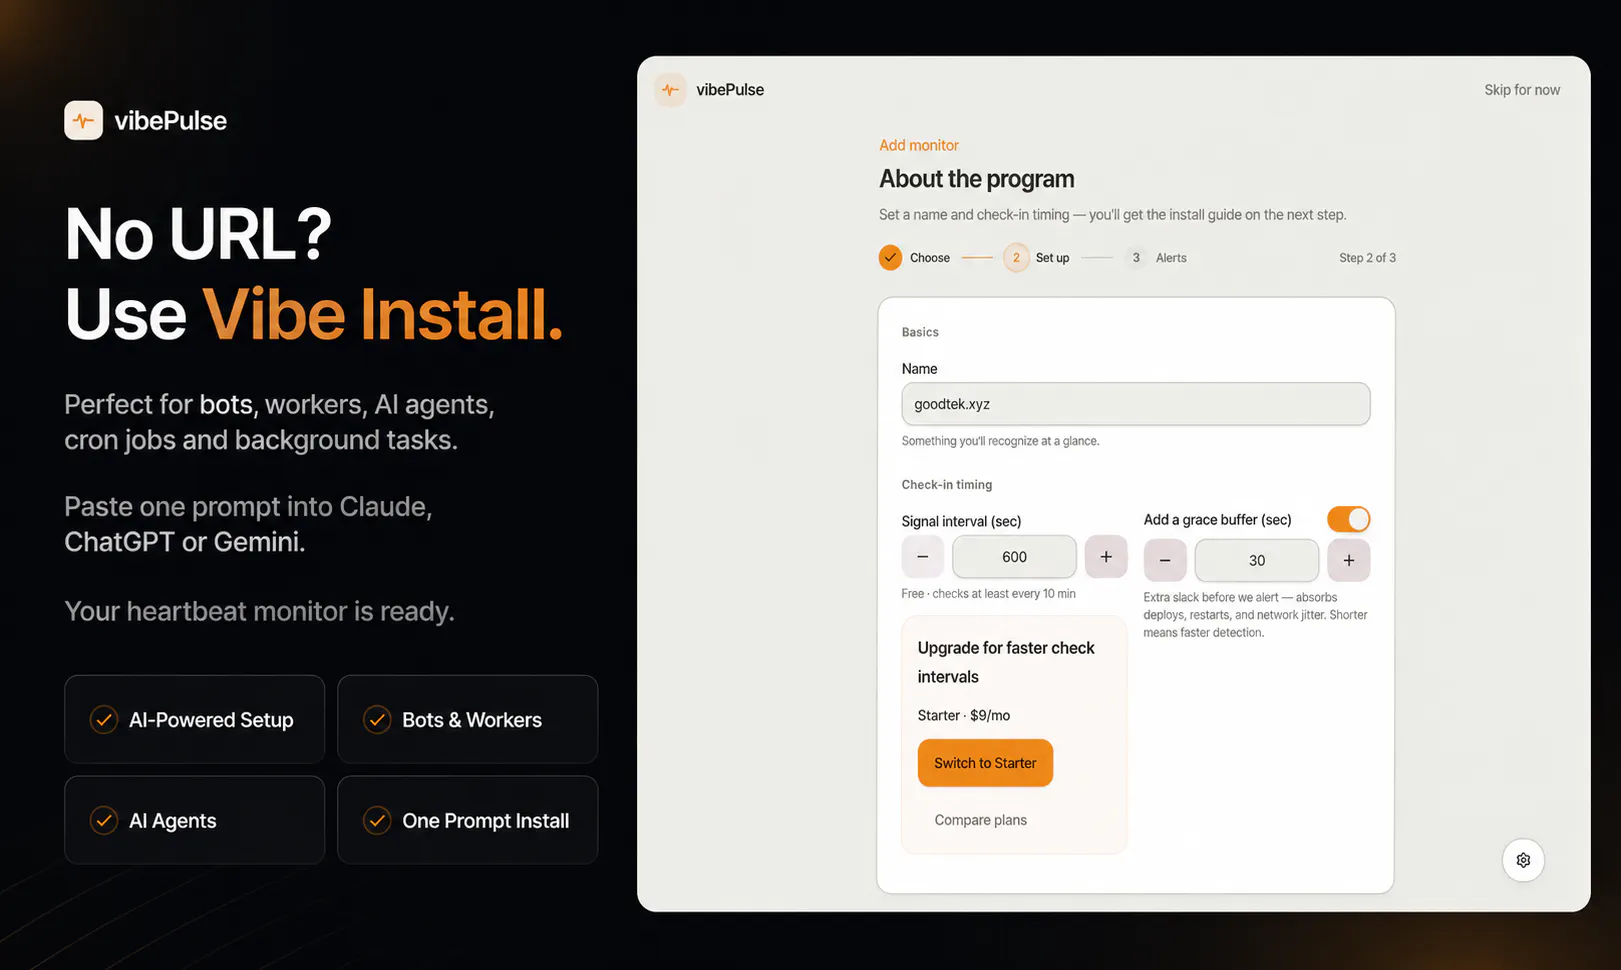
Task: Click the AI-Powered Setup feature card
Action: coord(195,719)
